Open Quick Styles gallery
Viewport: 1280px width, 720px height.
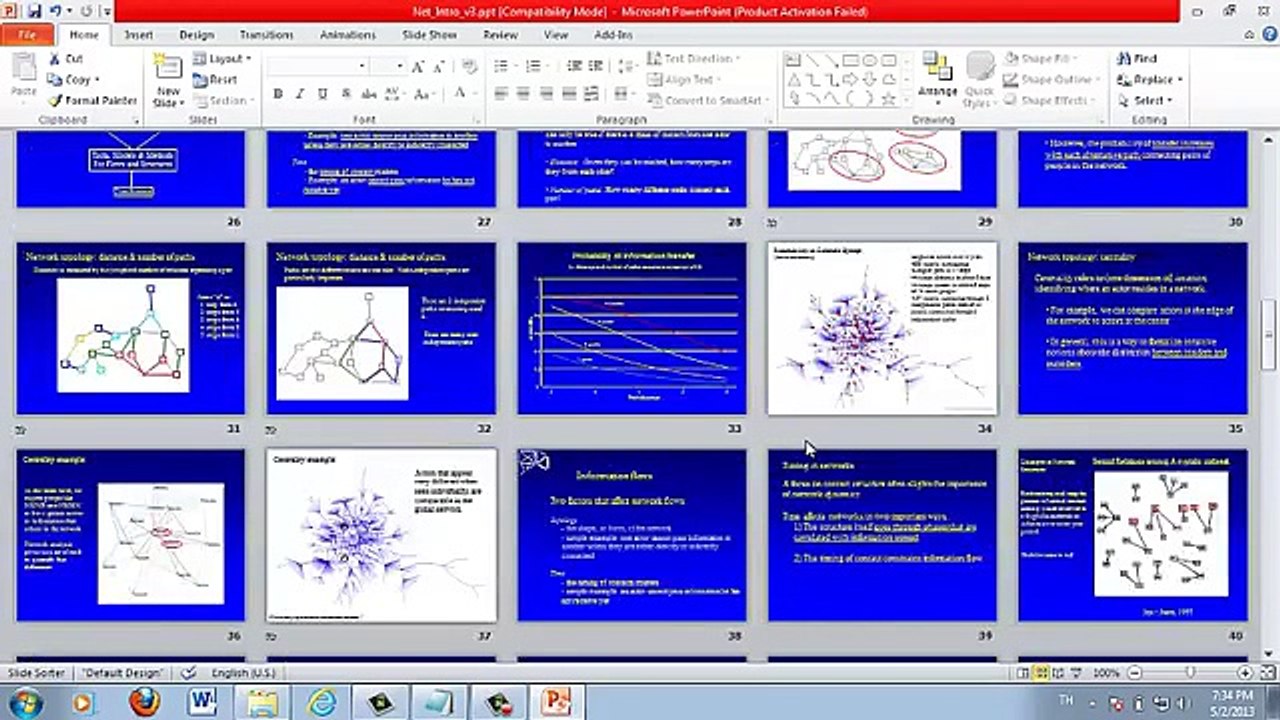(x=979, y=80)
